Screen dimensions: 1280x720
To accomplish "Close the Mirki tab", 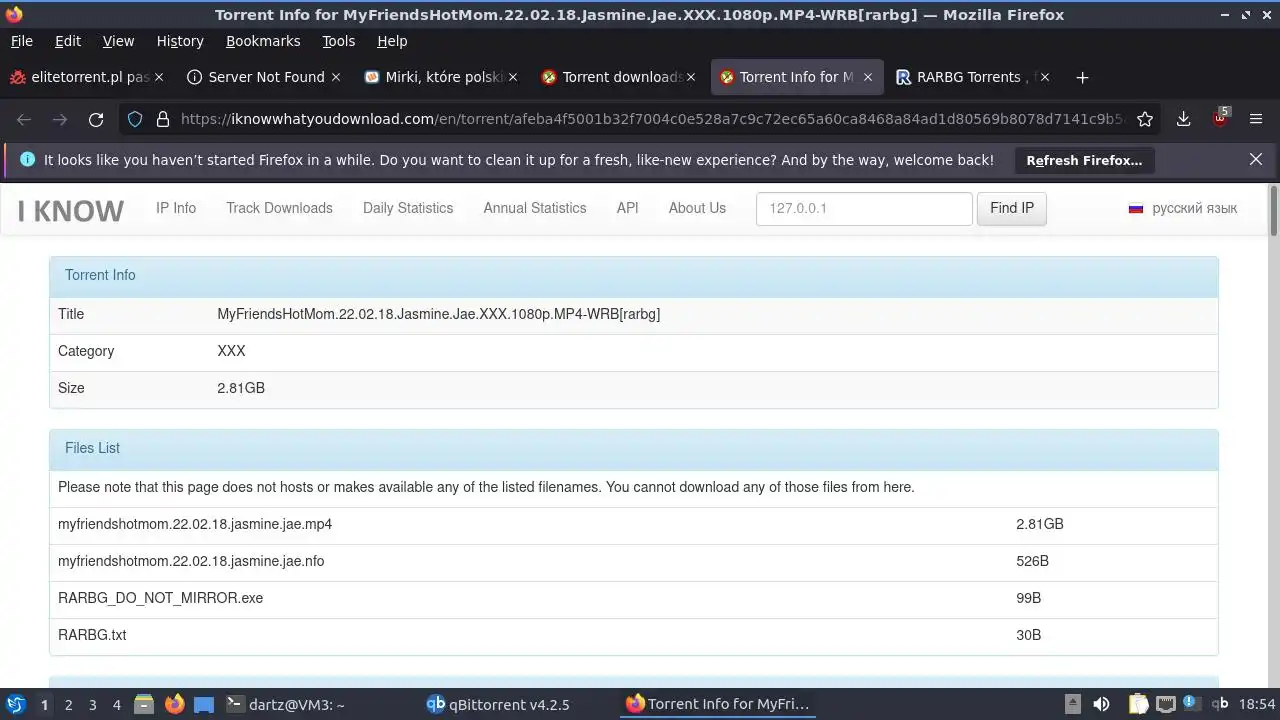I will (x=513, y=77).
